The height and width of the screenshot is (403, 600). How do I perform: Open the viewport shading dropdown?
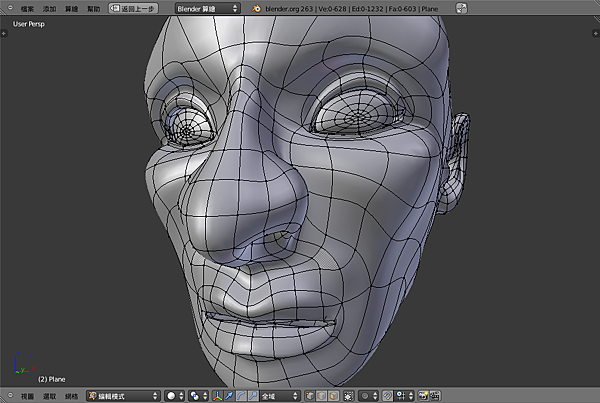[x=175, y=395]
